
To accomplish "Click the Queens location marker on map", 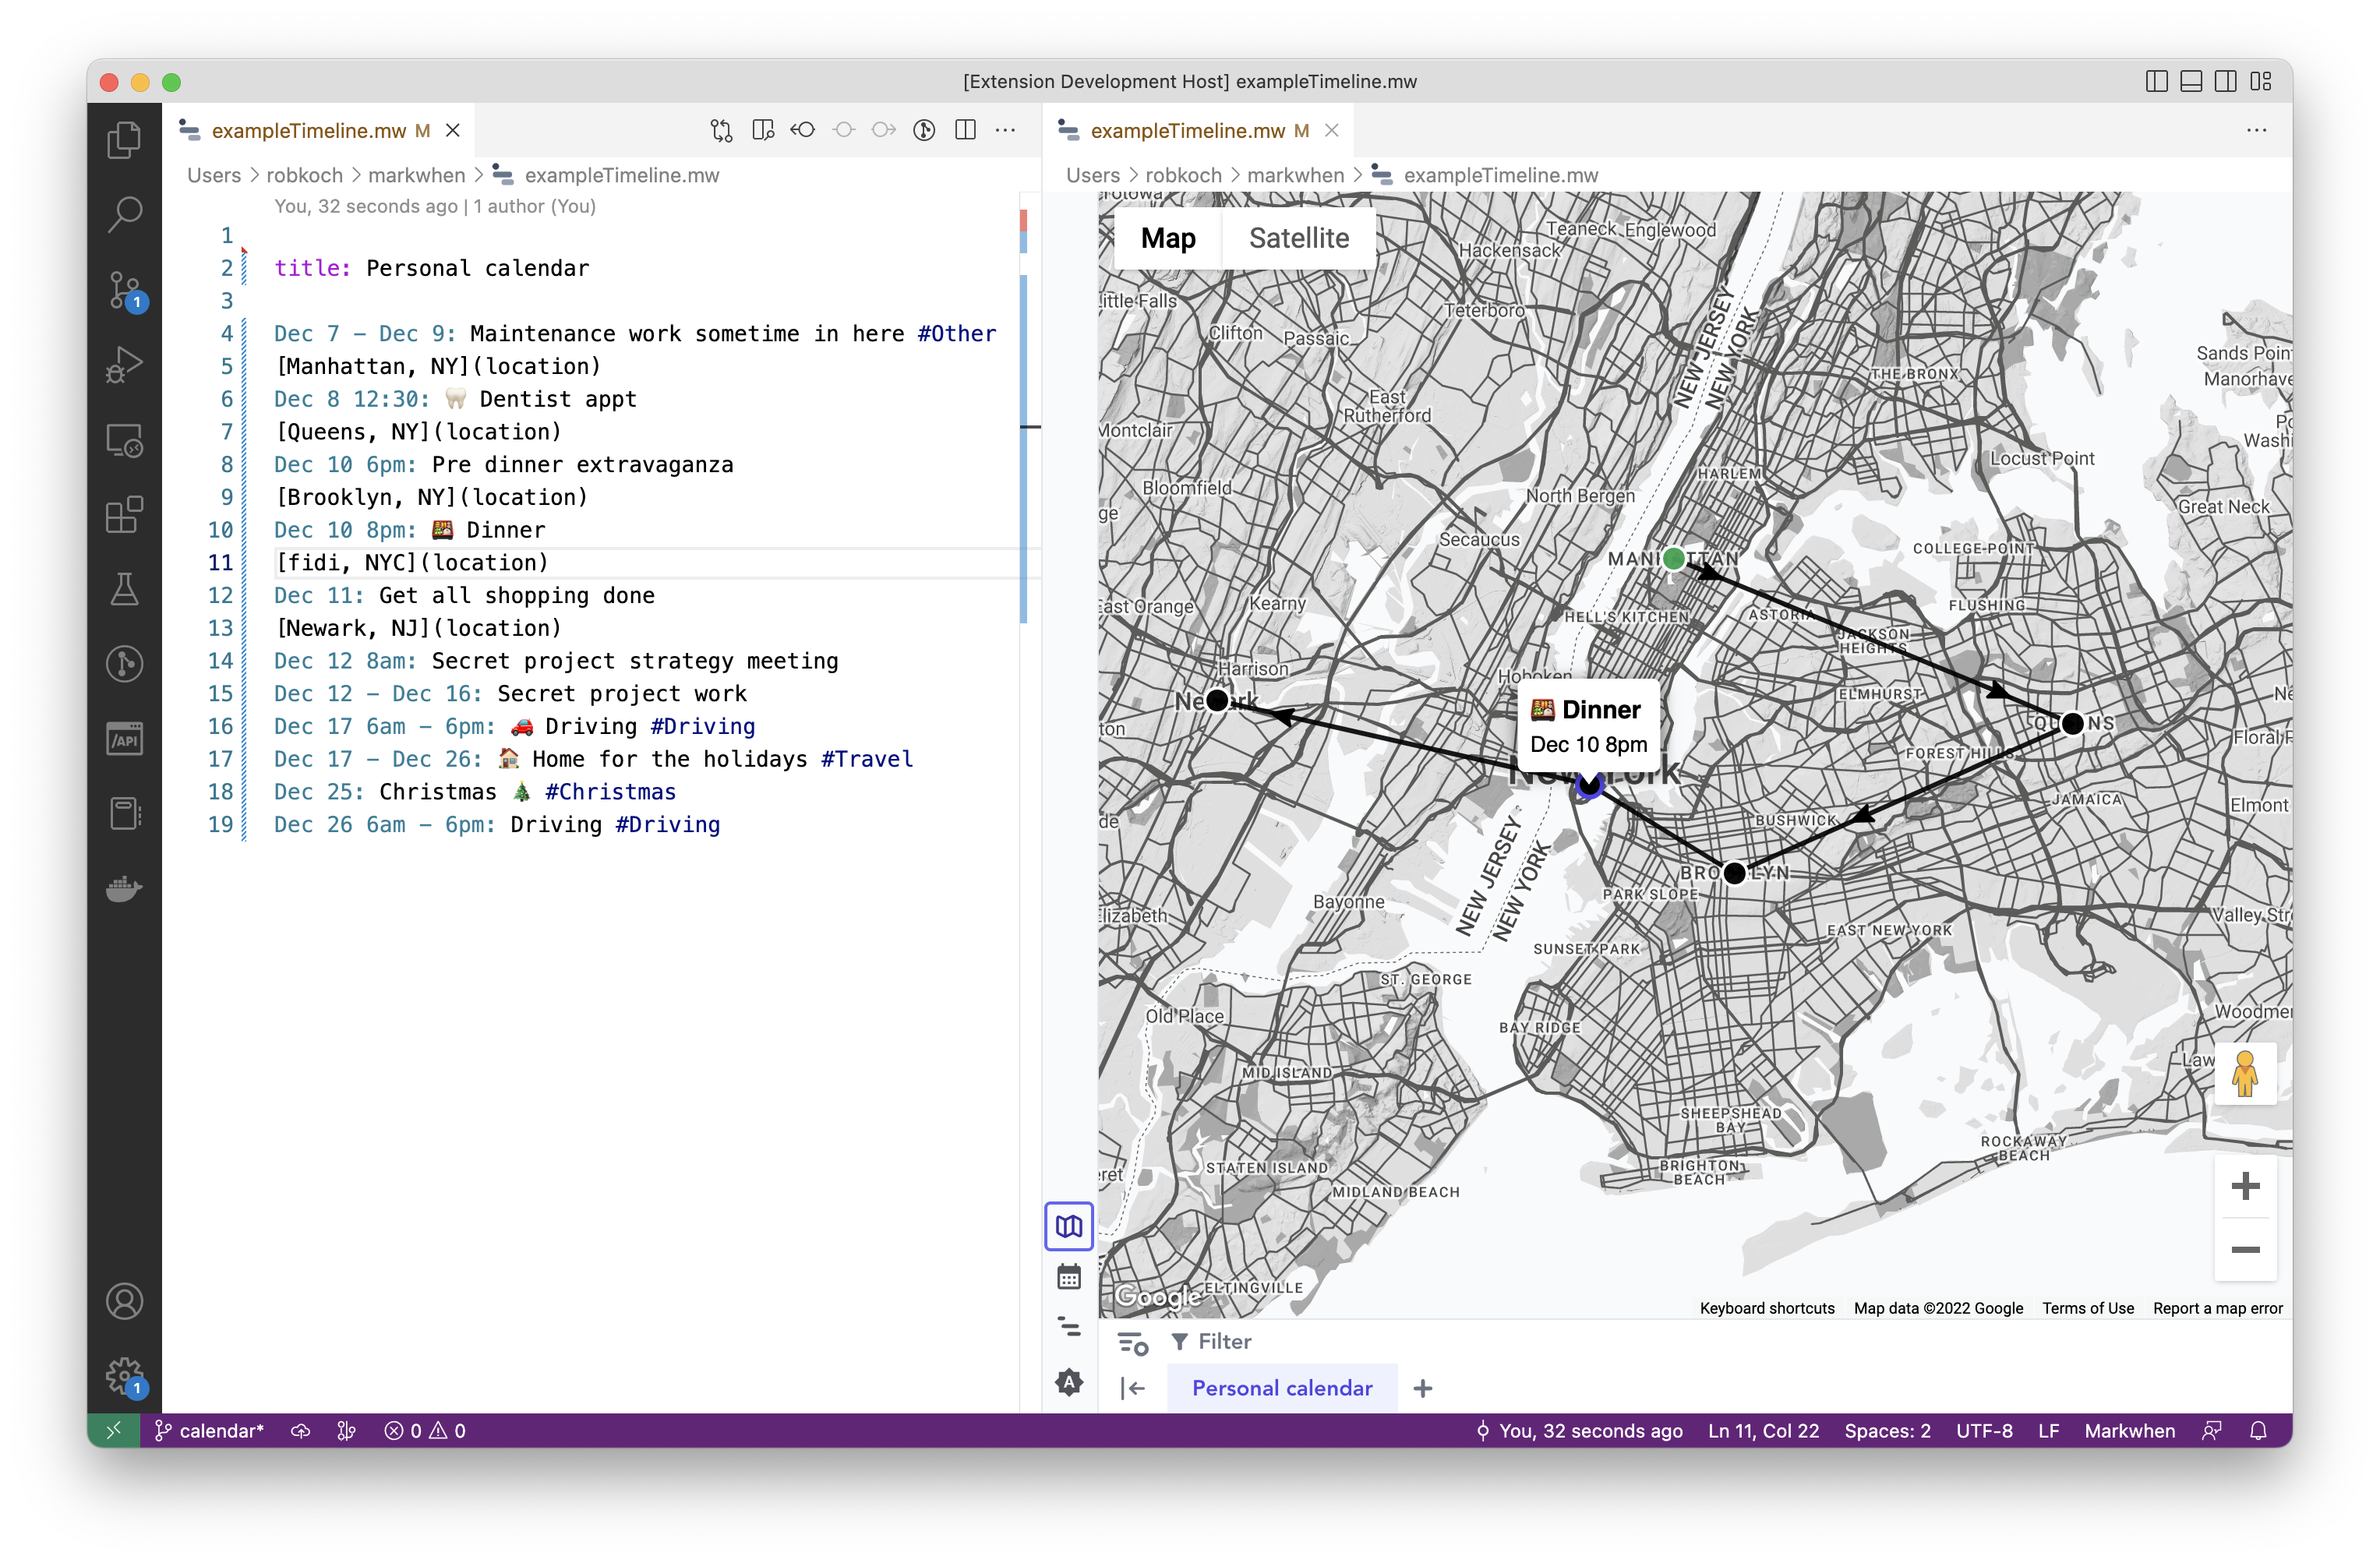I will 2072,723.
